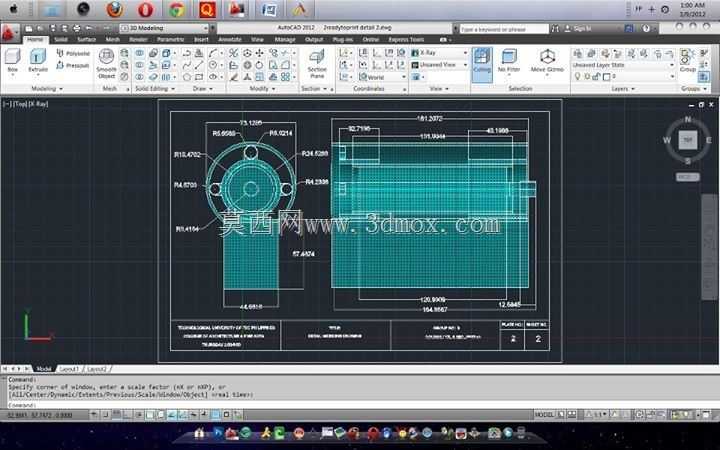The image size is (720, 450).
Task: Click the Apple menu icon
Action: 14,9
